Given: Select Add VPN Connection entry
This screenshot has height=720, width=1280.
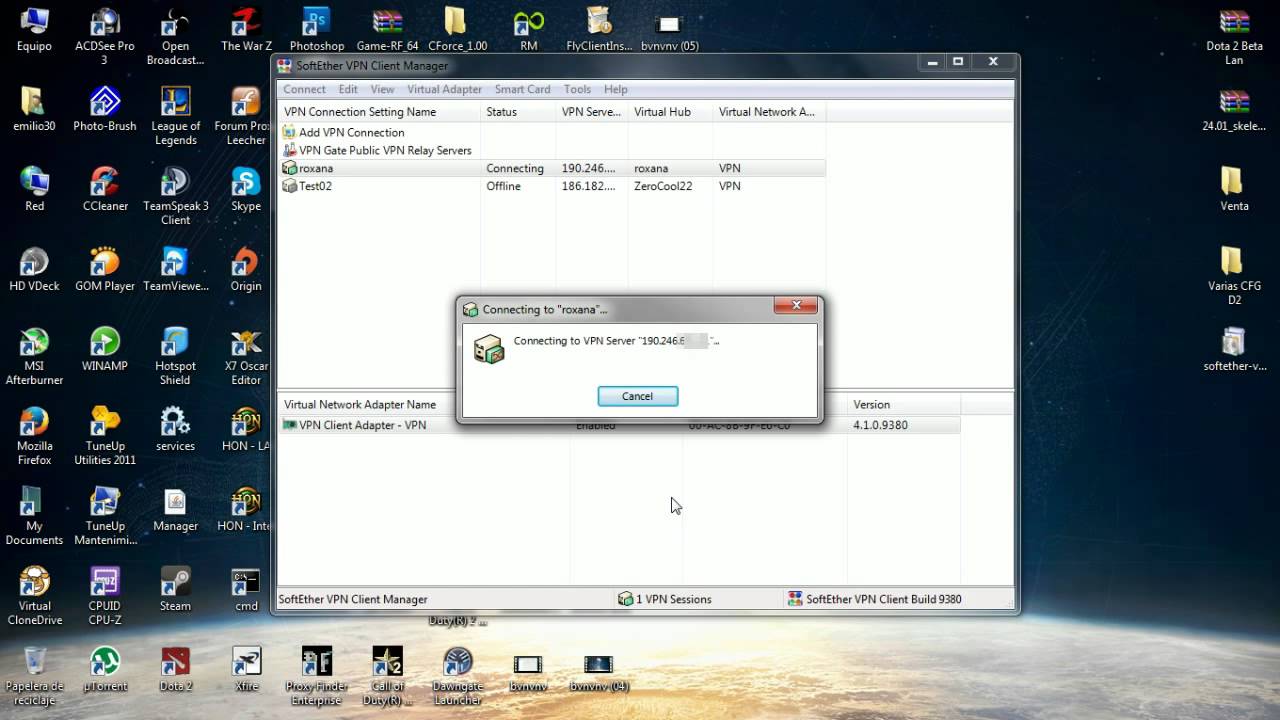Looking at the screenshot, I should tap(343, 132).
